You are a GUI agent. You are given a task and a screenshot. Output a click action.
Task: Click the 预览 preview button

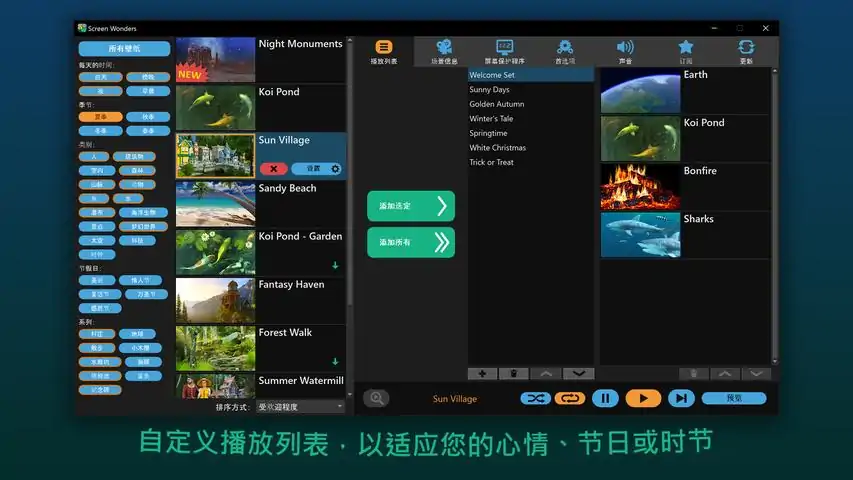[734, 398]
